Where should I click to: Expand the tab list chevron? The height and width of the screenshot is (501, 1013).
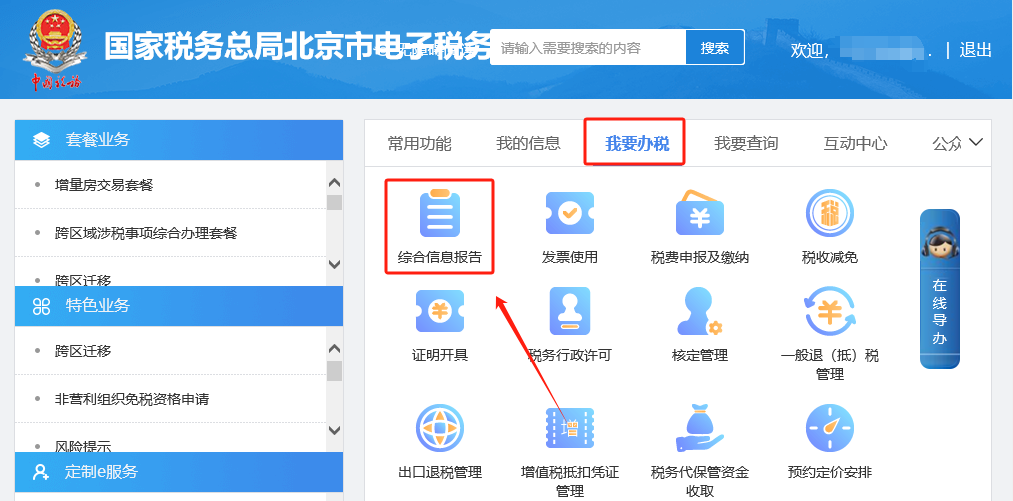coord(976,142)
